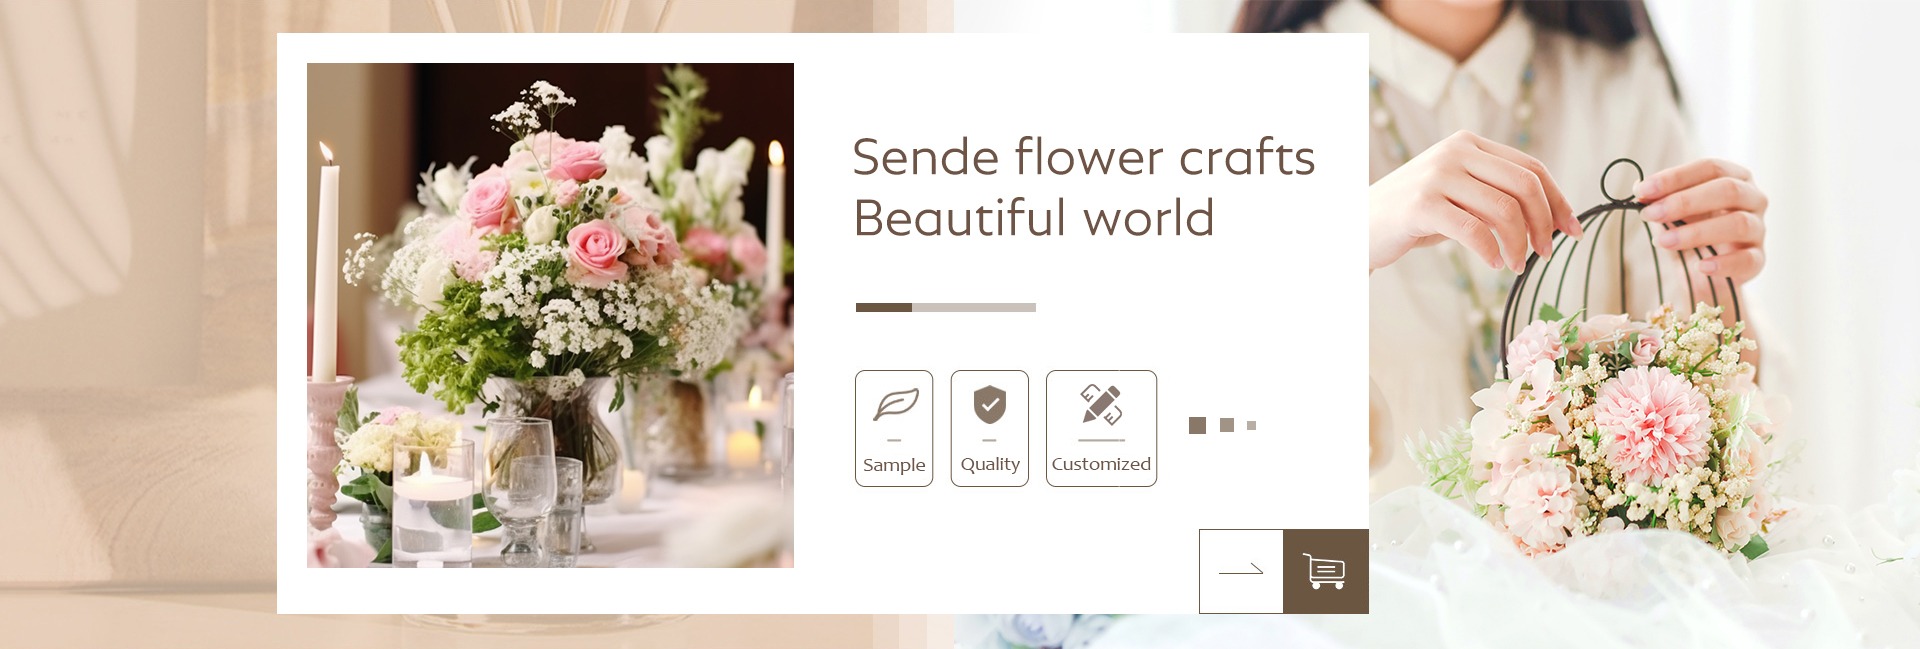Click the medium square pagination dot

[1227, 425]
